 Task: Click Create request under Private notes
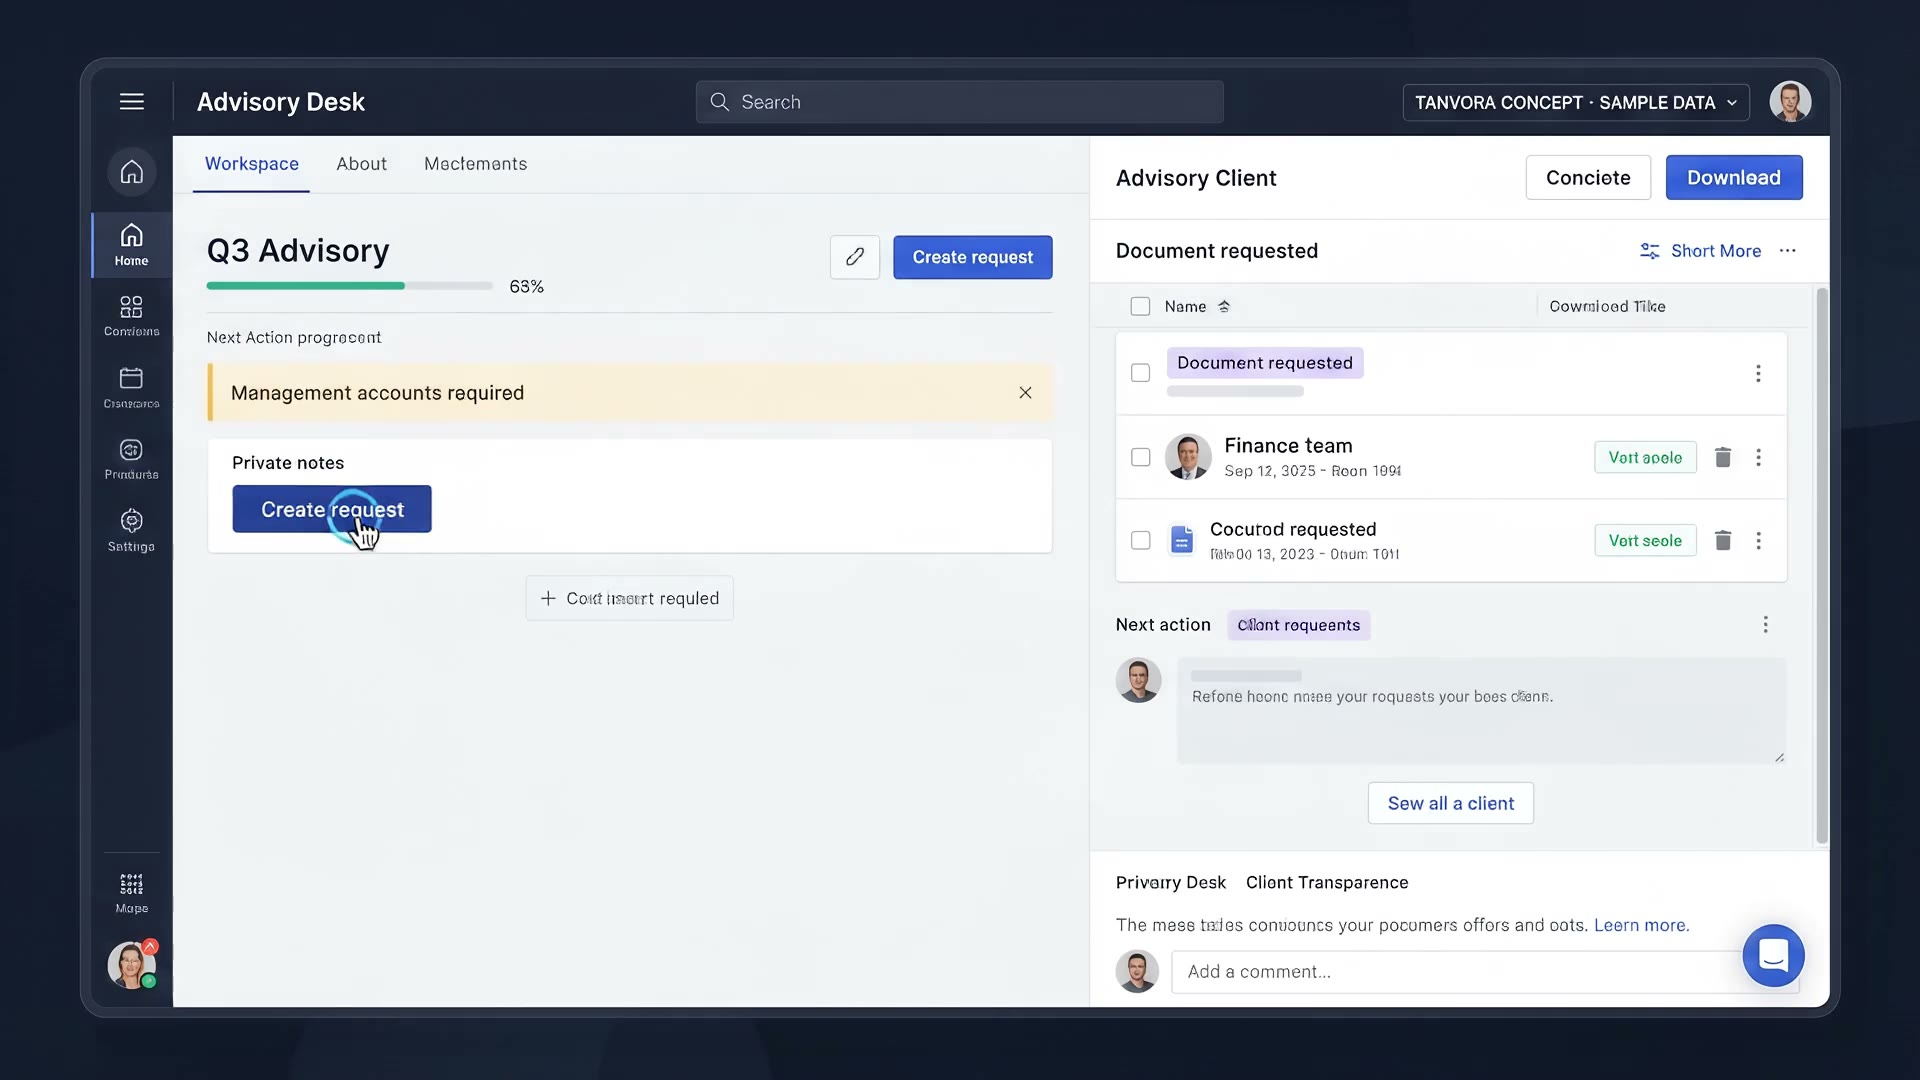tap(332, 509)
